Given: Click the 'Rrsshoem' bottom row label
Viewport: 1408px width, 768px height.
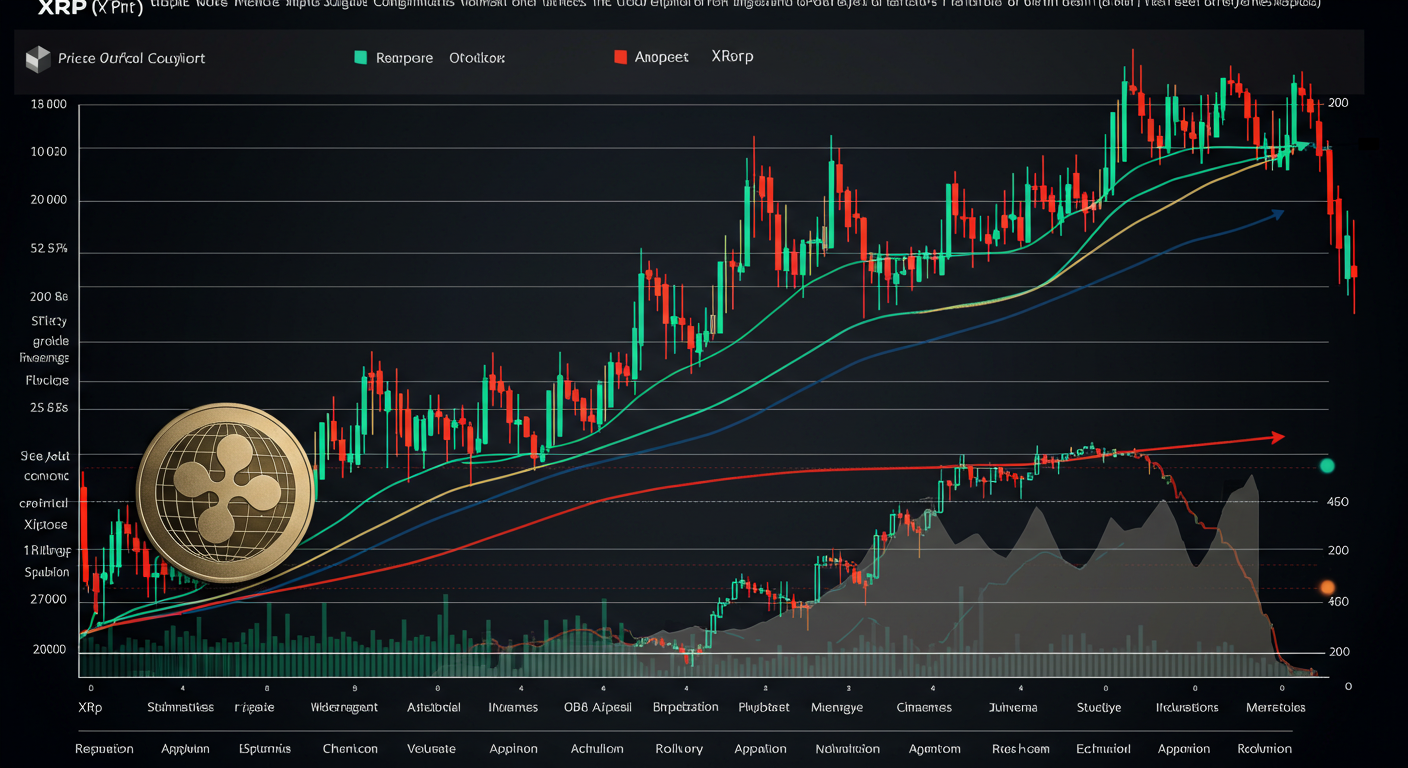Looking at the screenshot, I should [x=1019, y=748].
